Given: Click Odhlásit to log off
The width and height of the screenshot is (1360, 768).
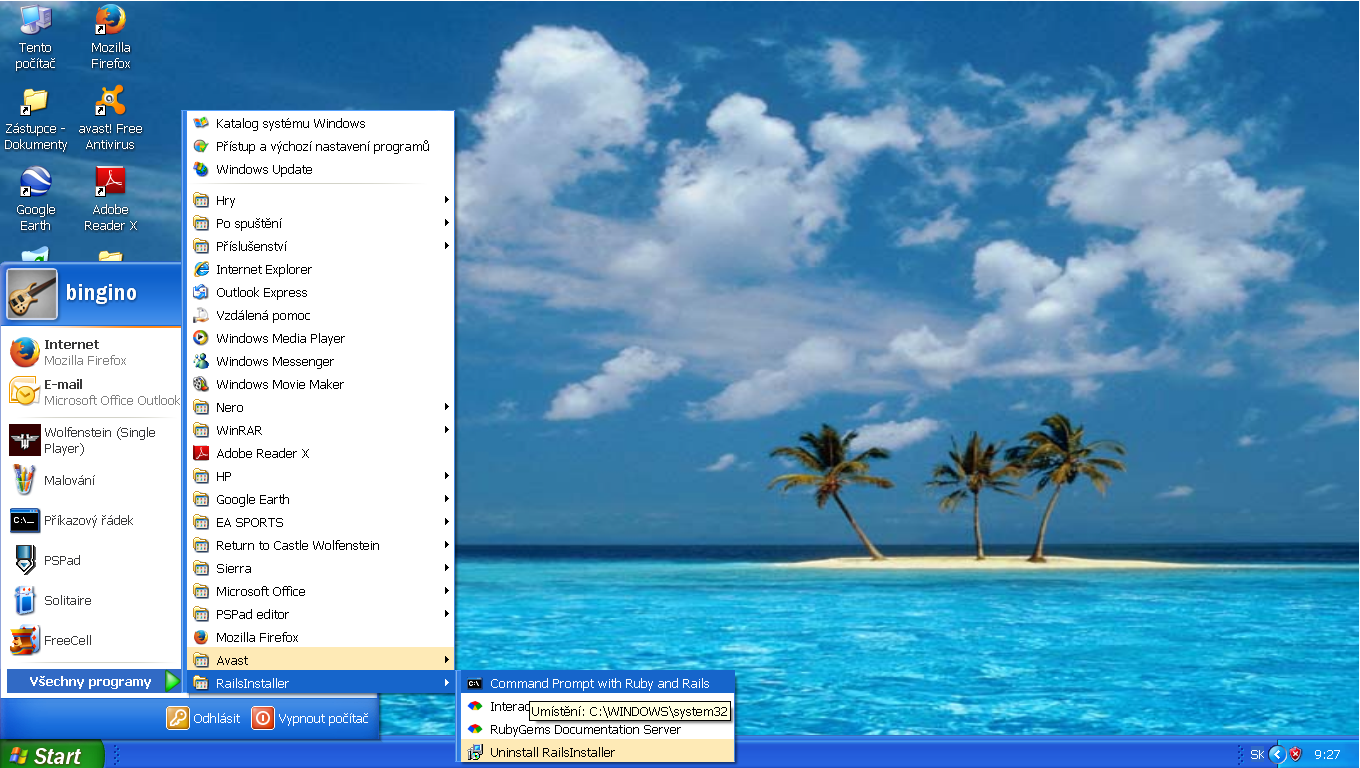Looking at the screenshot, I should [204, 718].
